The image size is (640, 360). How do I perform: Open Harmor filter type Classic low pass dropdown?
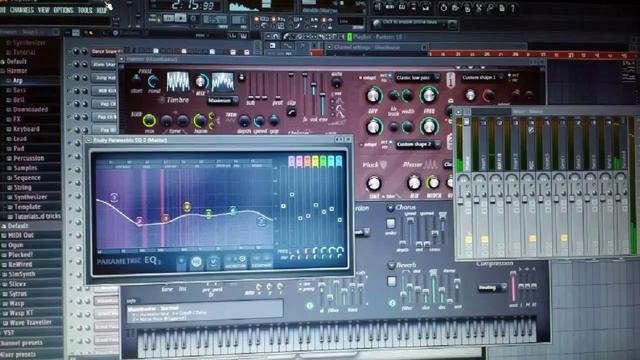pos(417,78)
